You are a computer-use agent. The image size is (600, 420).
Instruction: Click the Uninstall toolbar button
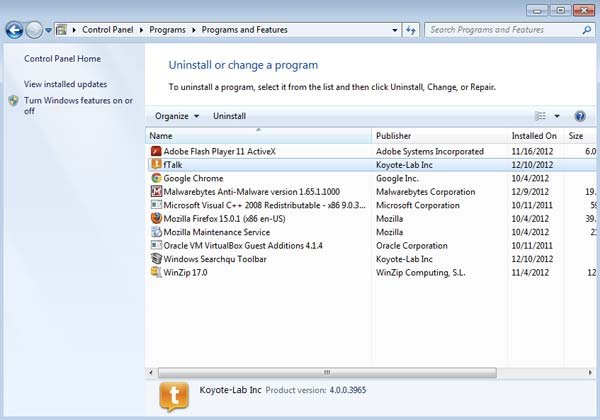click(230, 116)
